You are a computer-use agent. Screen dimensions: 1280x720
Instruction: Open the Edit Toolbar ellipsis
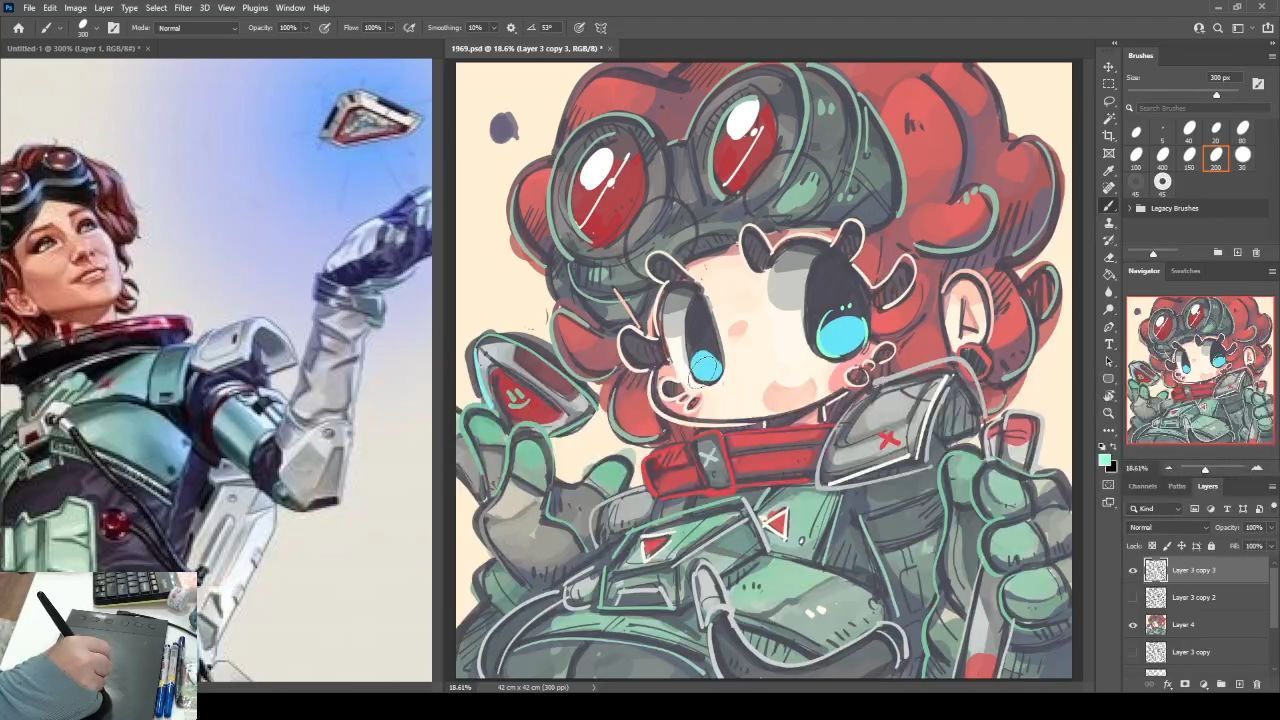[x=1109, y=430]
